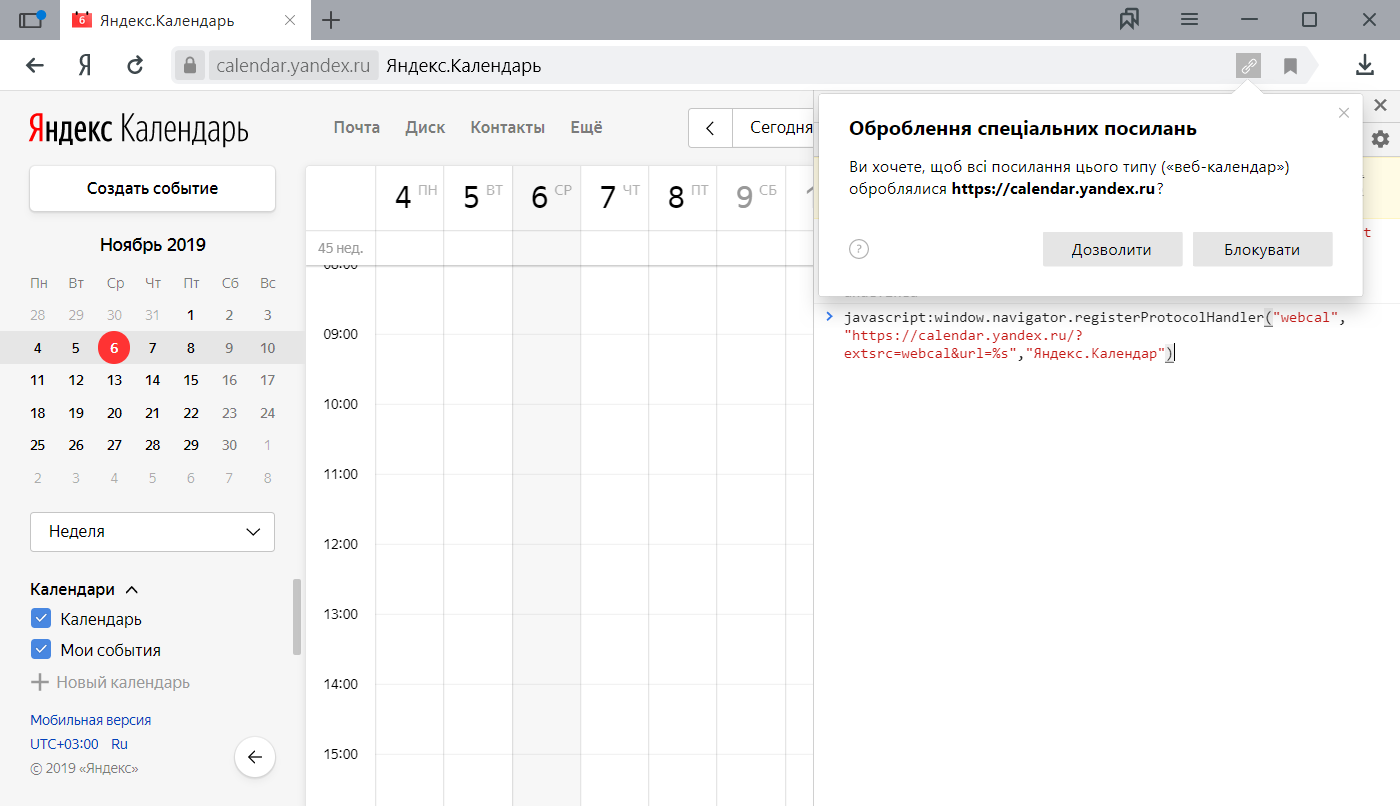Open Контакты in the top navigation

point(508,128)
